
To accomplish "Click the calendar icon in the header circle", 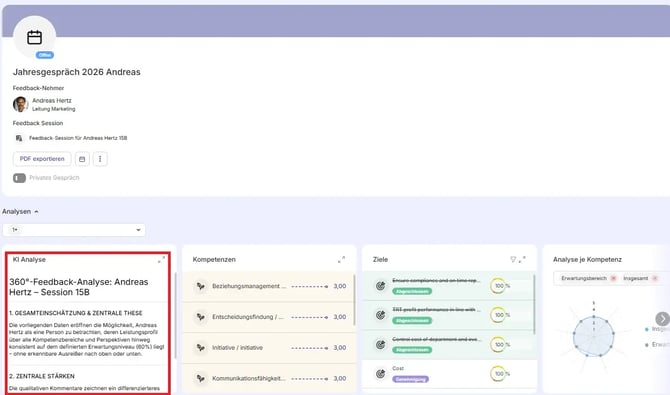I will pyautogui.click(x=35, y=38).
